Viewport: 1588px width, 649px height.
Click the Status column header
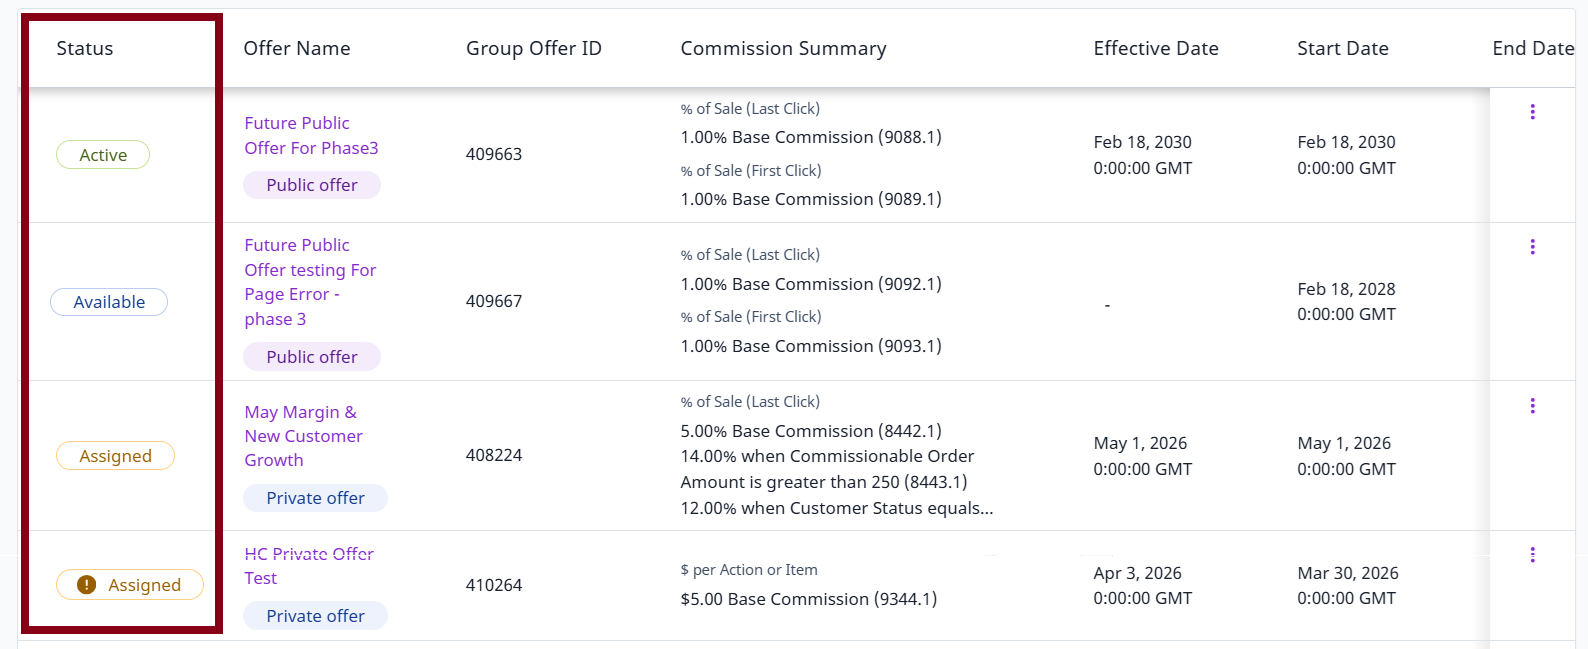click(x=85, y=48)
